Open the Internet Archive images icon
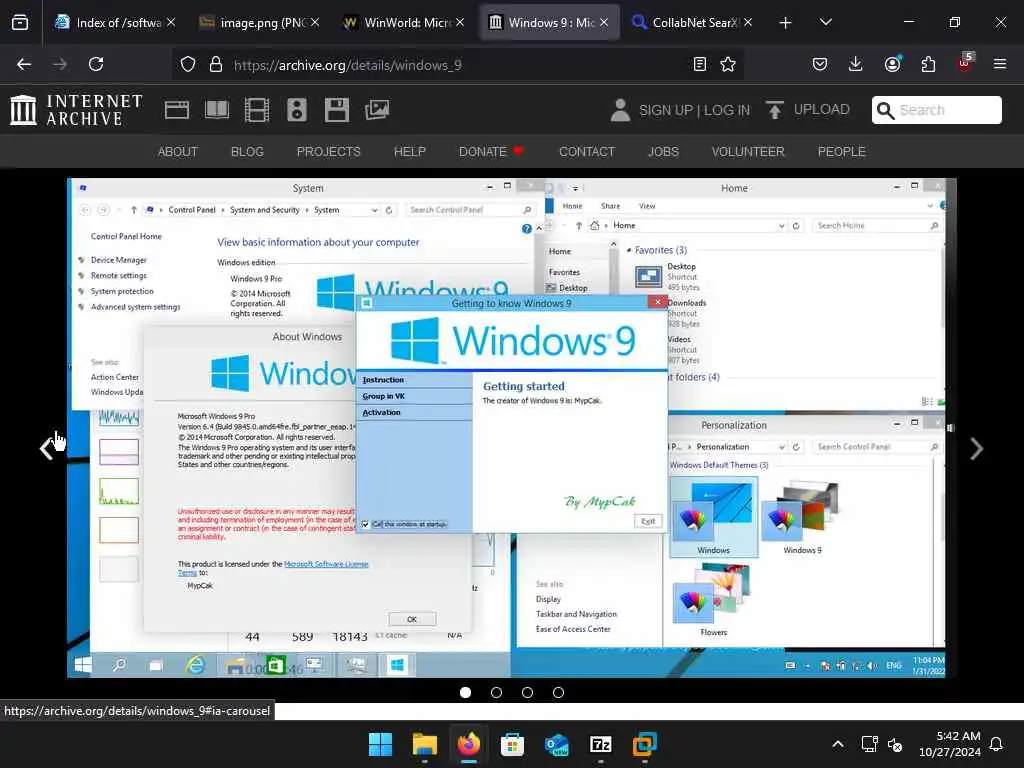 (x=377, y=110)
